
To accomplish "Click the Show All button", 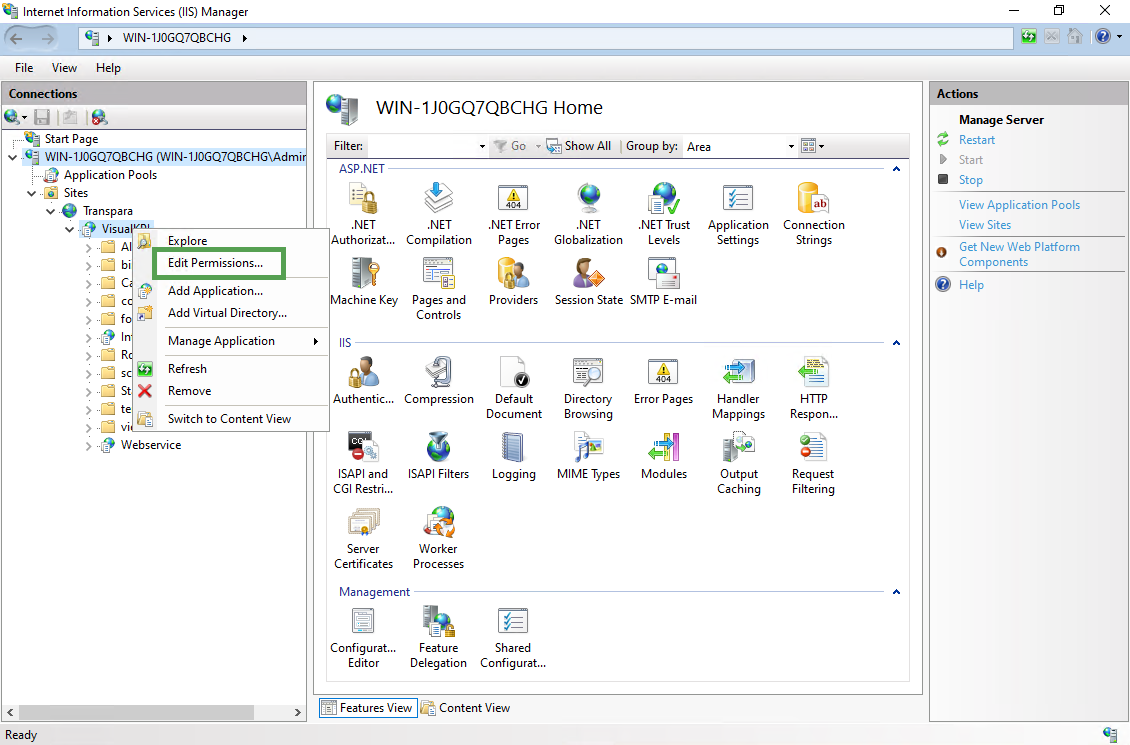I will click(579, 146).
